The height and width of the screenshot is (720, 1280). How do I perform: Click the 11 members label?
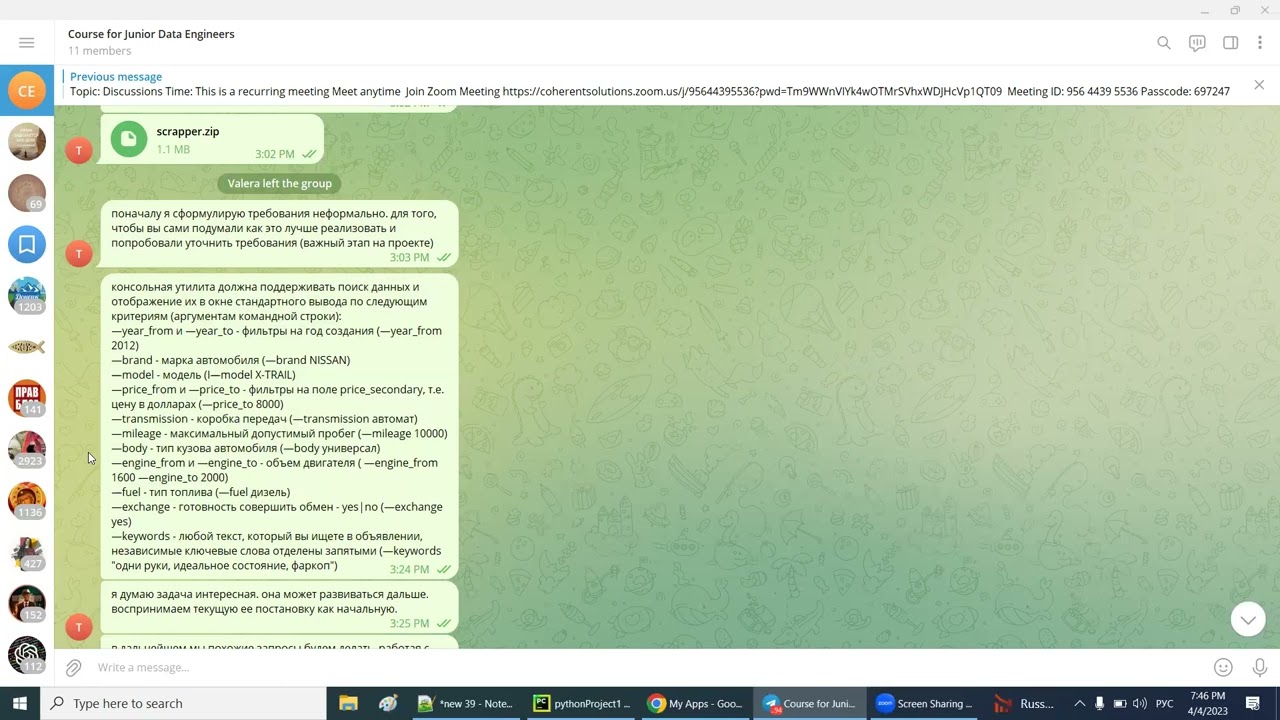(x=99, y=51)
